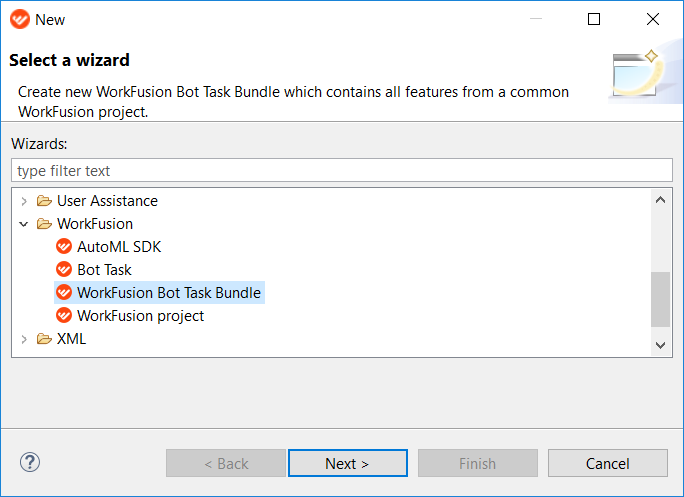The image size is (684, 497).
Task: Click the Cancel button
Action: (608, 463)
